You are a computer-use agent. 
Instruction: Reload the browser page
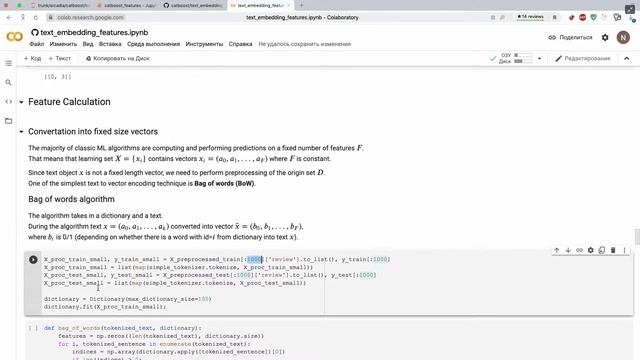(36, 18)
